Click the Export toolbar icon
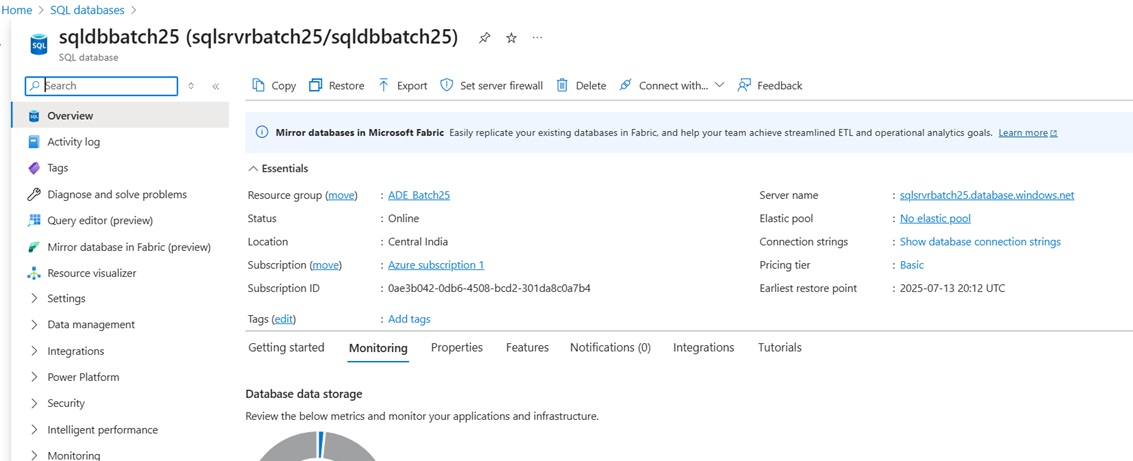The width and height of the screenshot is (1133, 461). pos(384,86)
